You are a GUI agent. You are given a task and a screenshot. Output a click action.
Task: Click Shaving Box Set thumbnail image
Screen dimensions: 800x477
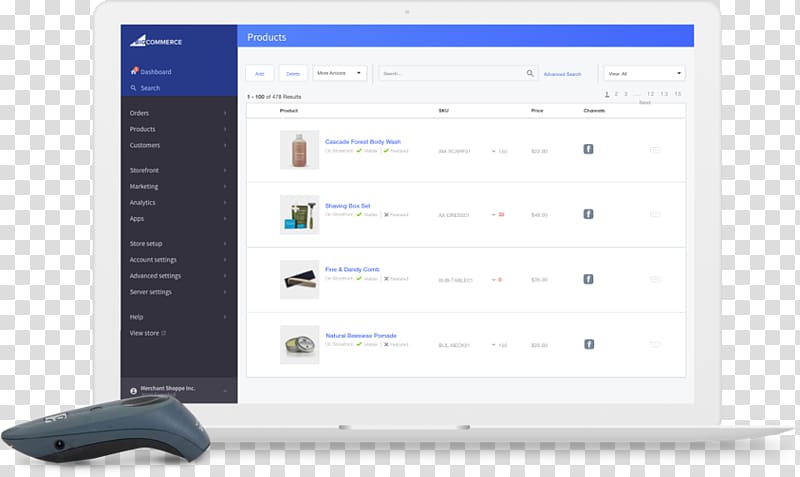point(299,215)
